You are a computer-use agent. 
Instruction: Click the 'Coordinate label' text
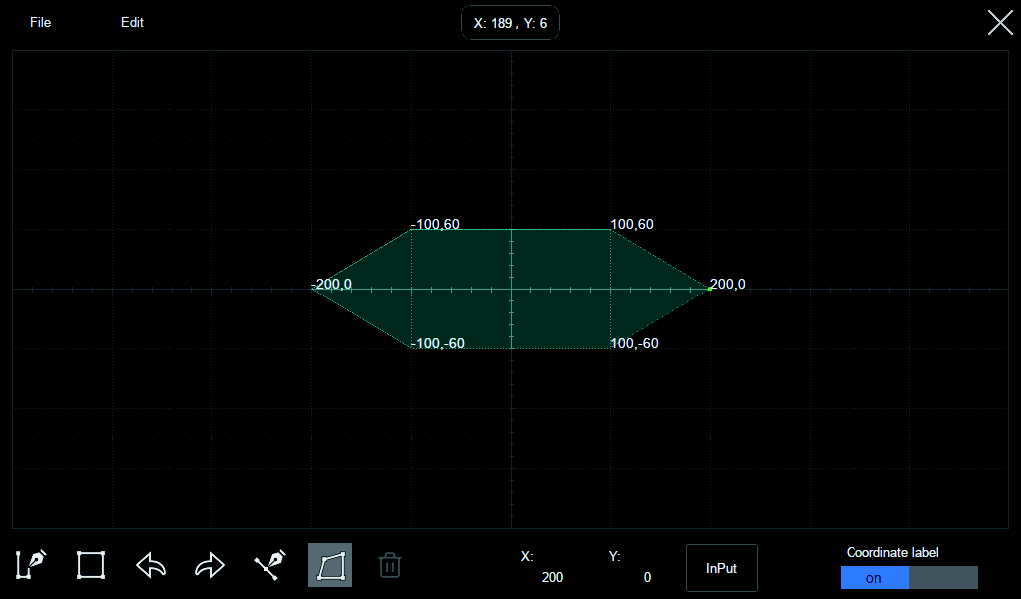pos(892,552)
